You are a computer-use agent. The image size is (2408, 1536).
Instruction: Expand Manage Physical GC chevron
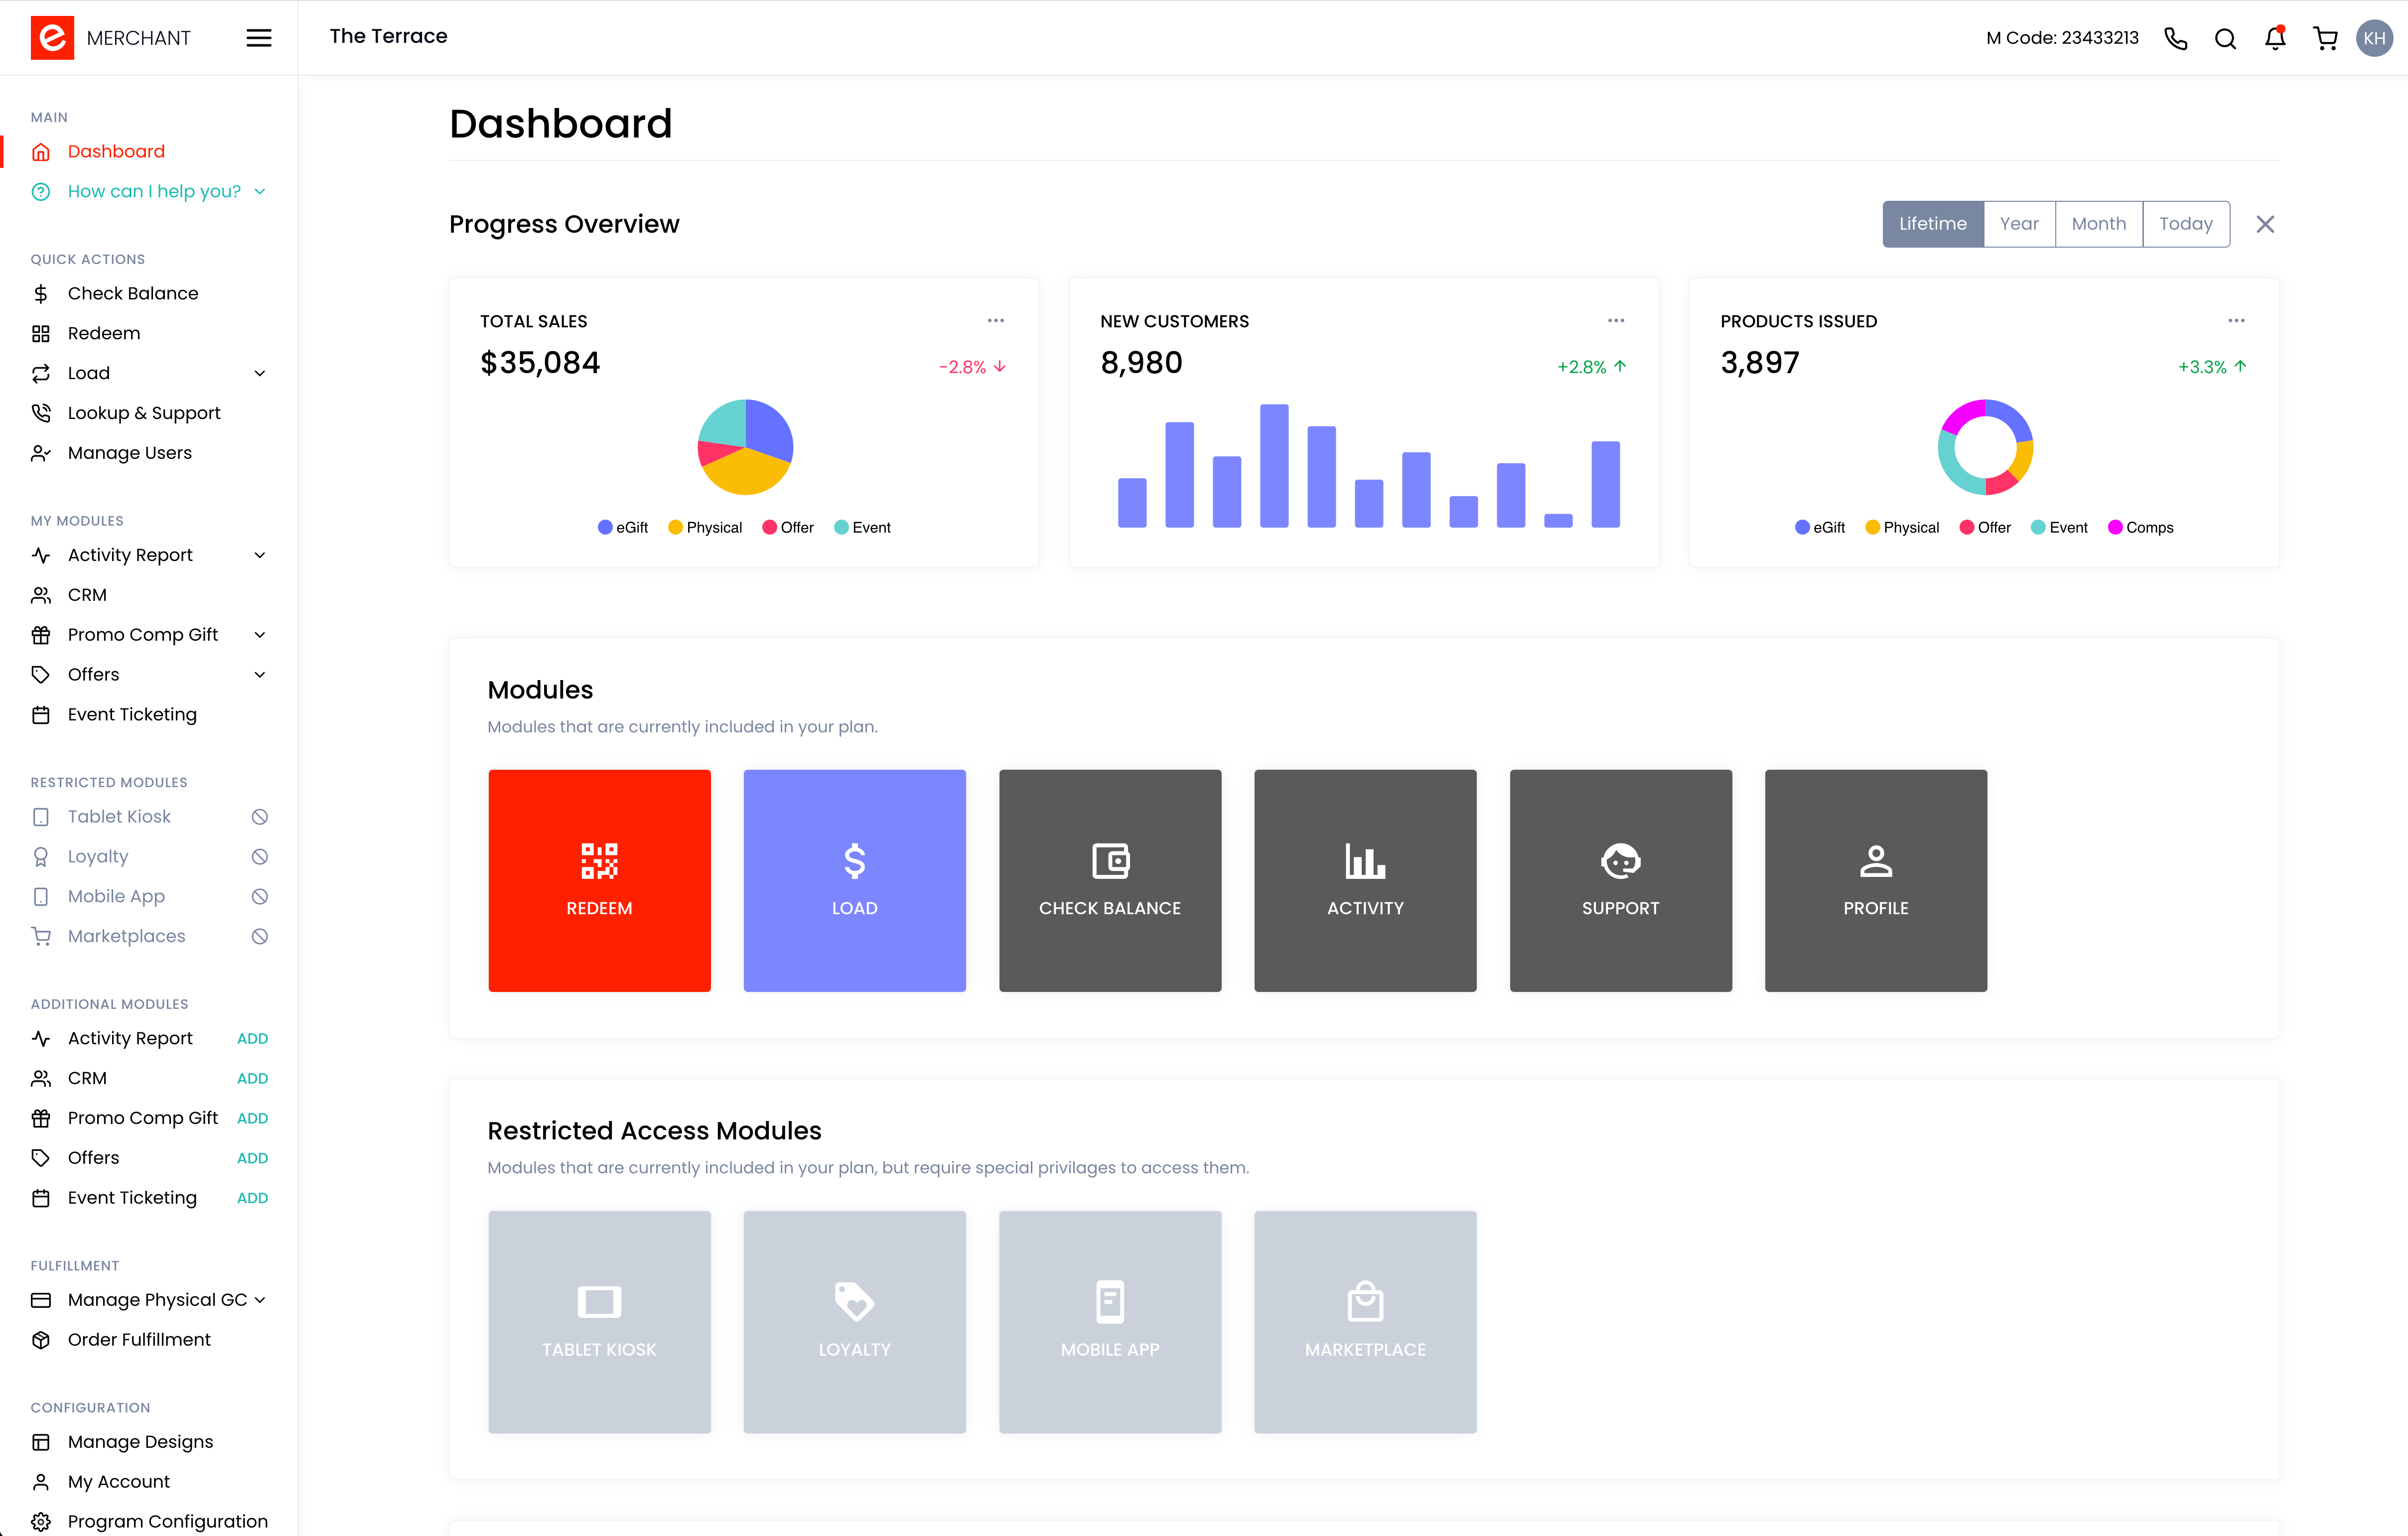[260, 1300]
